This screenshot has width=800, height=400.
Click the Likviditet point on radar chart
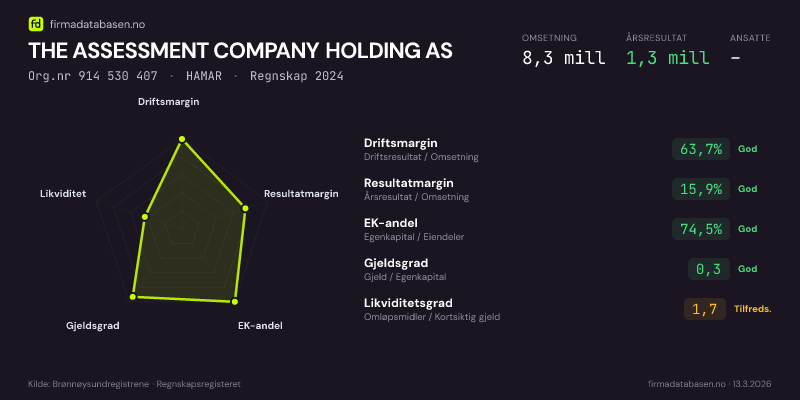pos(146,216)
